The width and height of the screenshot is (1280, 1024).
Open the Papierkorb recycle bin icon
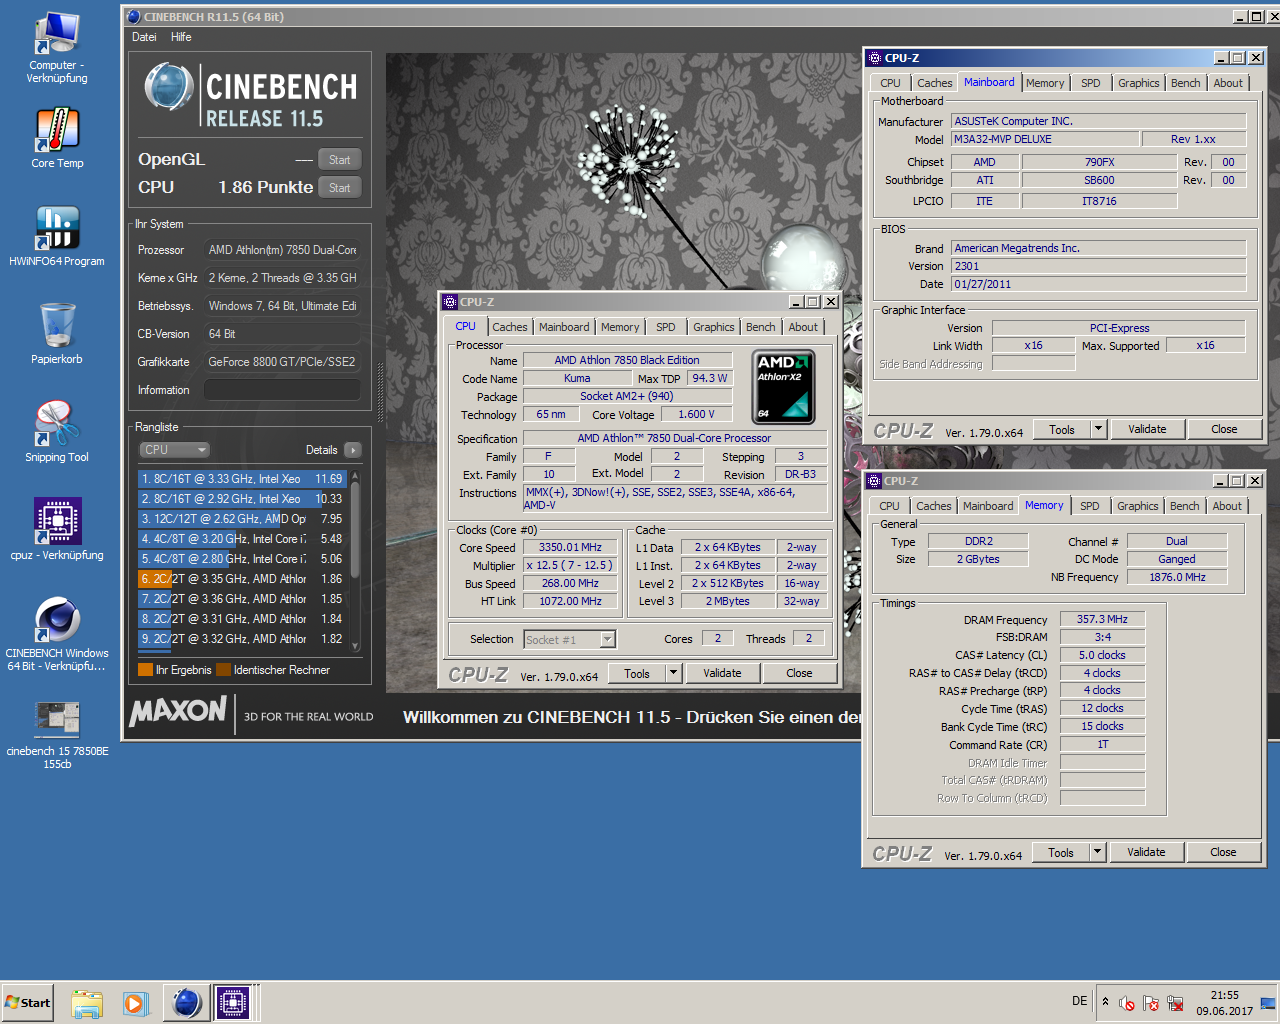tap(57, 334)
